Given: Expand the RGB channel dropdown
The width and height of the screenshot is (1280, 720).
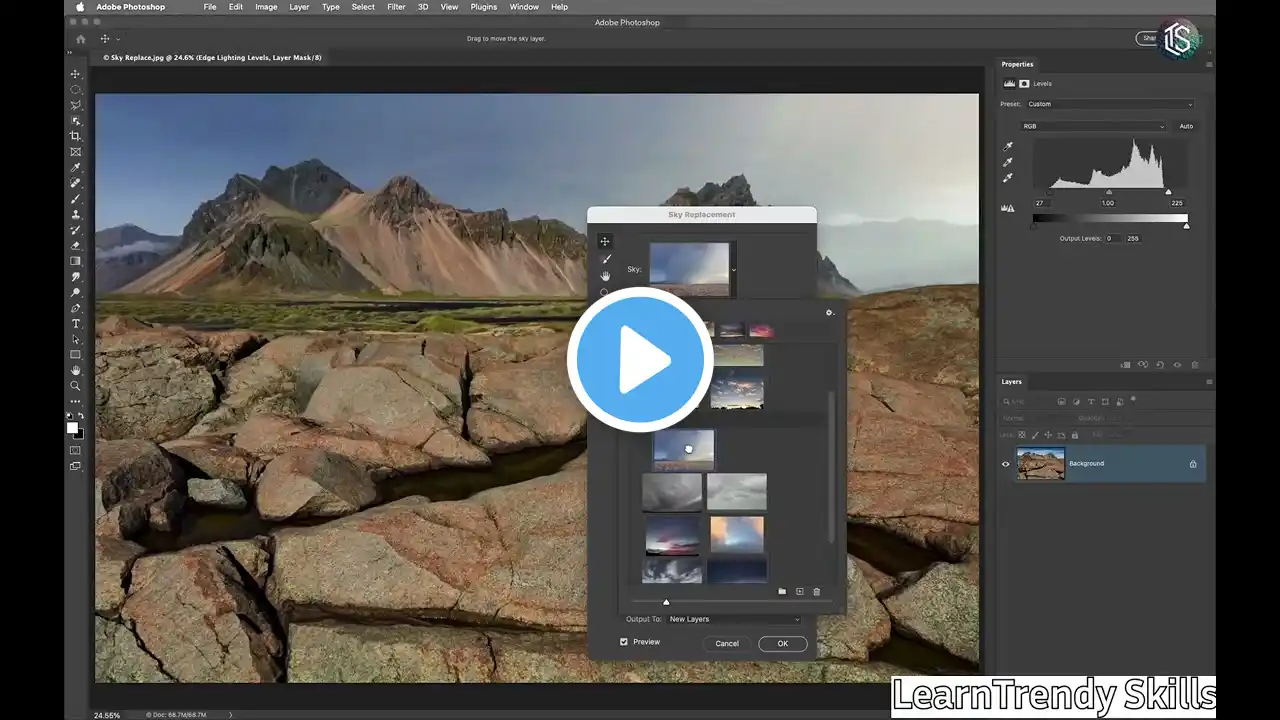Looking at the screenshot, I should click(1092, 126).
